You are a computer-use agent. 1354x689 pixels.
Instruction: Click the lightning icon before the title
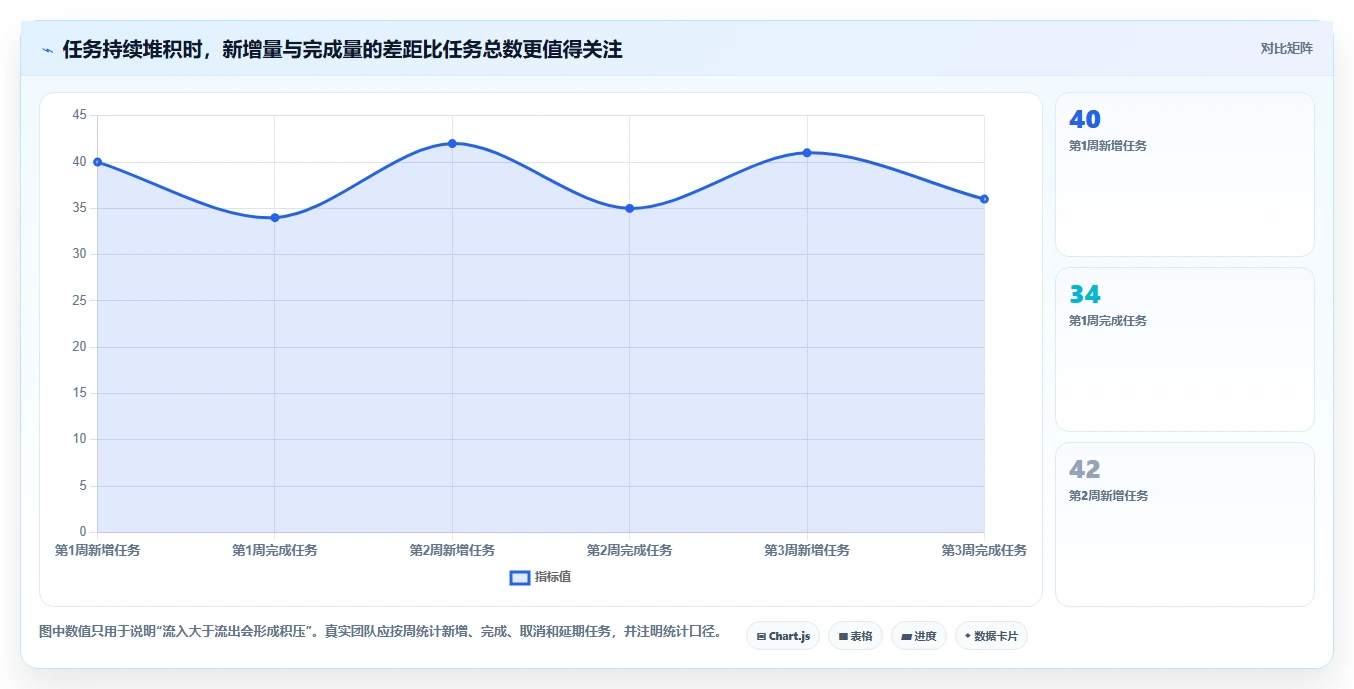coord(47,50)
